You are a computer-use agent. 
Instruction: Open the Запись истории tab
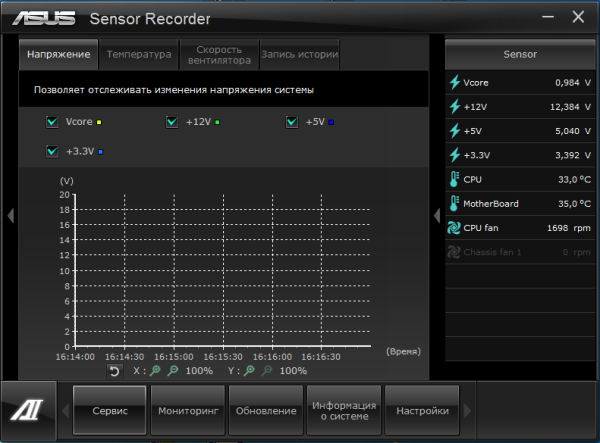coord(300,54)
